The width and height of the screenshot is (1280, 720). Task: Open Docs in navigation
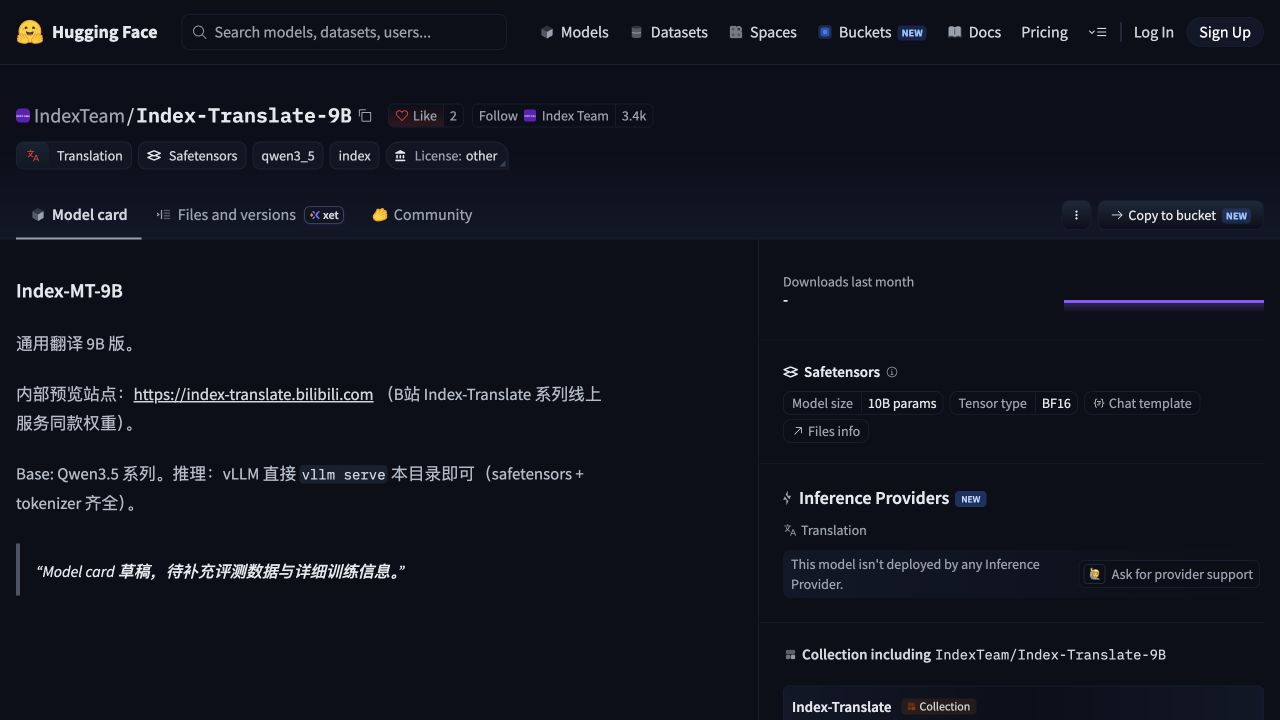coord(974,32)
